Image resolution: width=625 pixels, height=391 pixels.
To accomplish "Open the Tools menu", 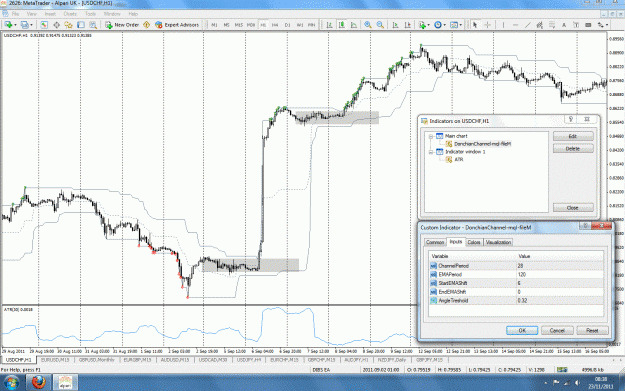I will pyautogui.click(x=90, y=14).
